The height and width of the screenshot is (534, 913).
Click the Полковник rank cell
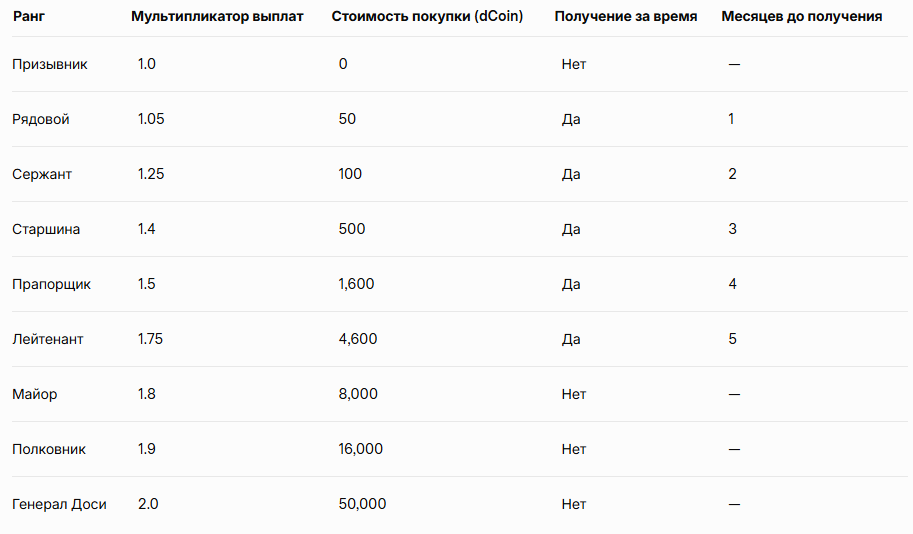point(49,449)
